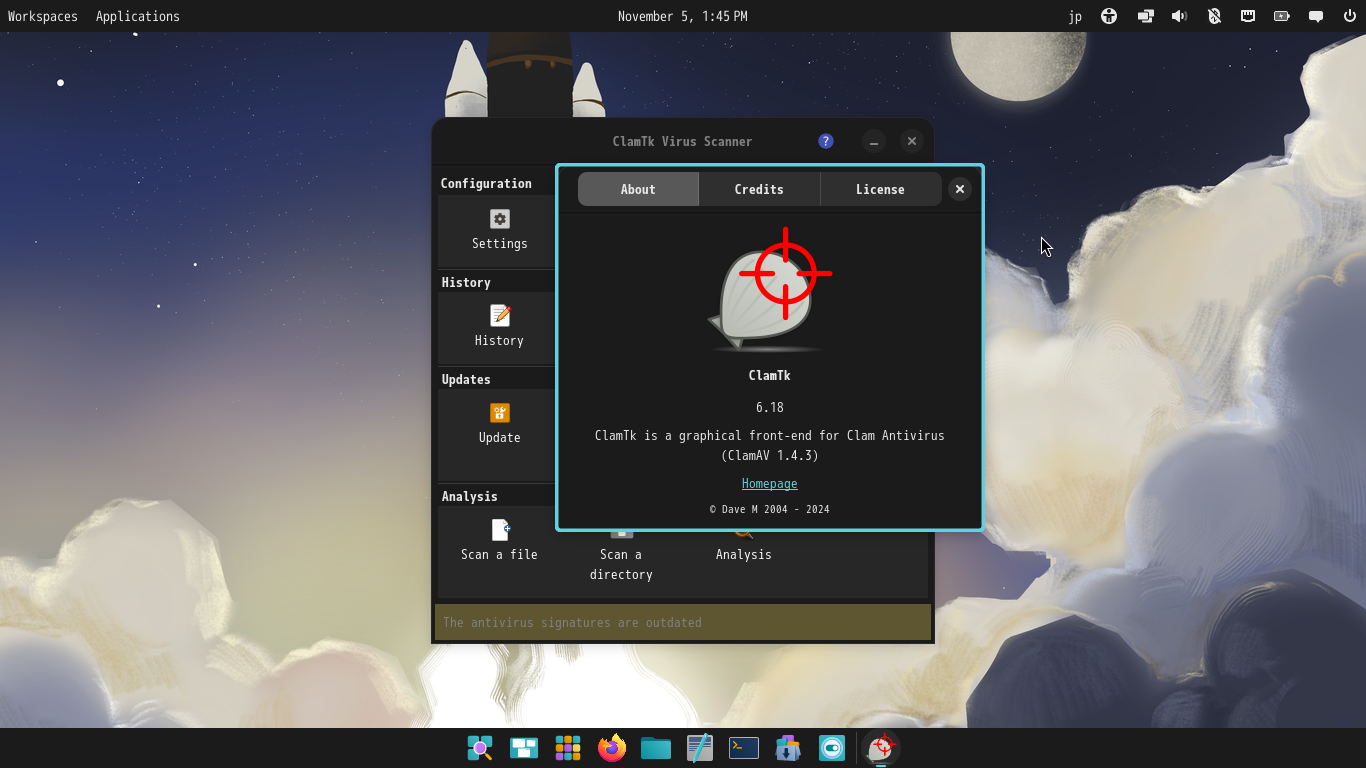Click the blue help question mark icon
The height and width of the screenshot is (768, 1366).
point(826,141)
